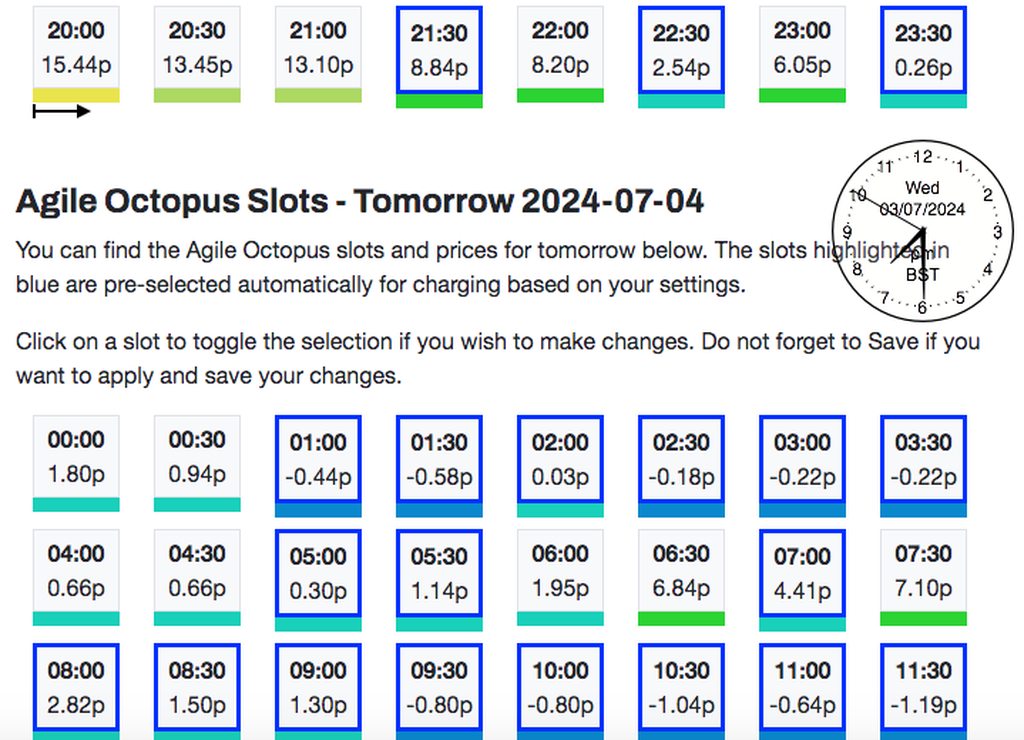
Task: Select the 07:30 slot priced 7.10p
Action: click(923, 571)
